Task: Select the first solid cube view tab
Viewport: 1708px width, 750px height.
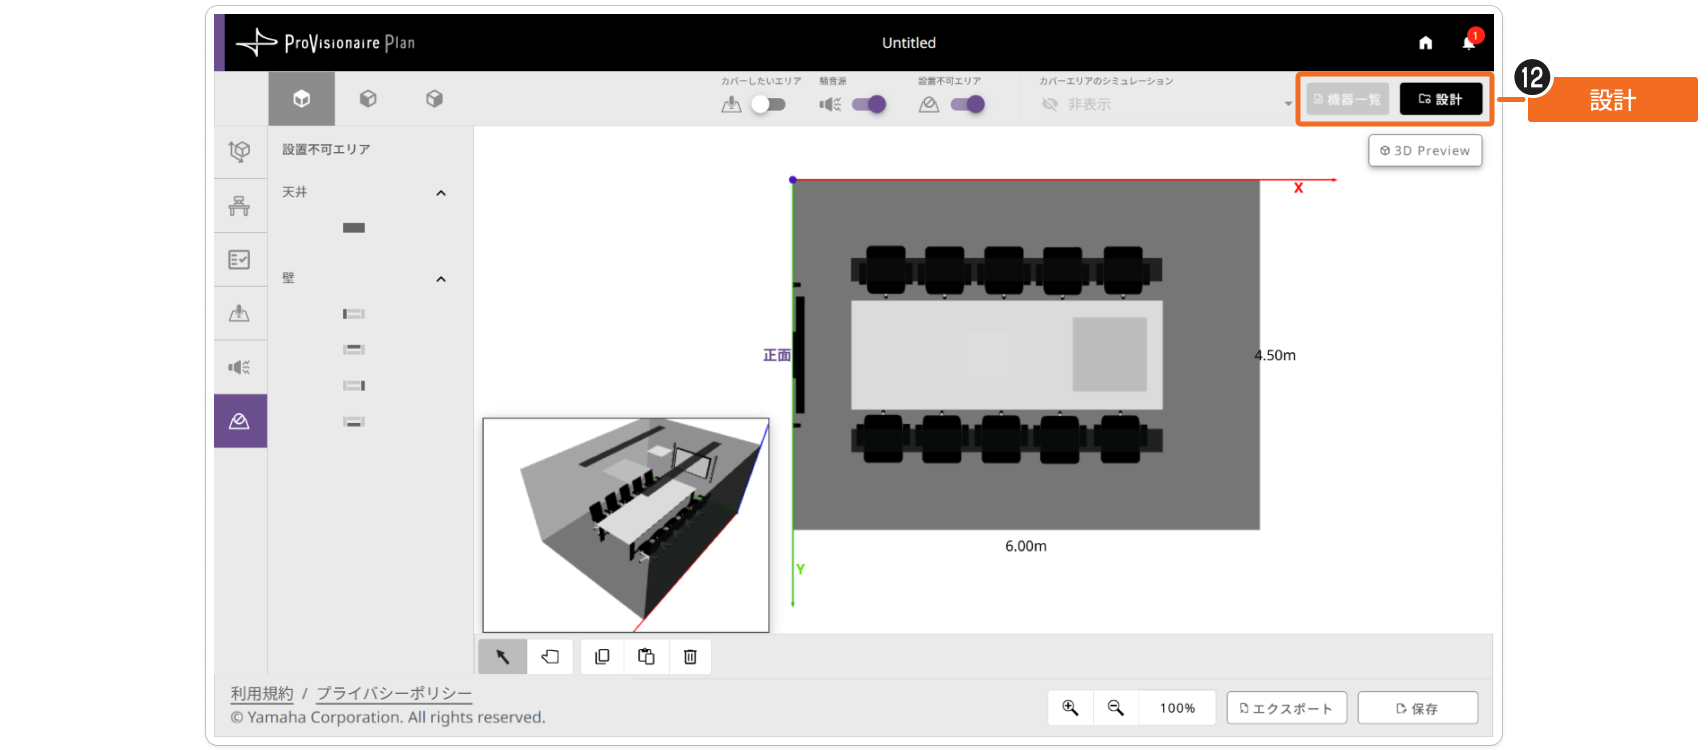Action: coord(301,99)
